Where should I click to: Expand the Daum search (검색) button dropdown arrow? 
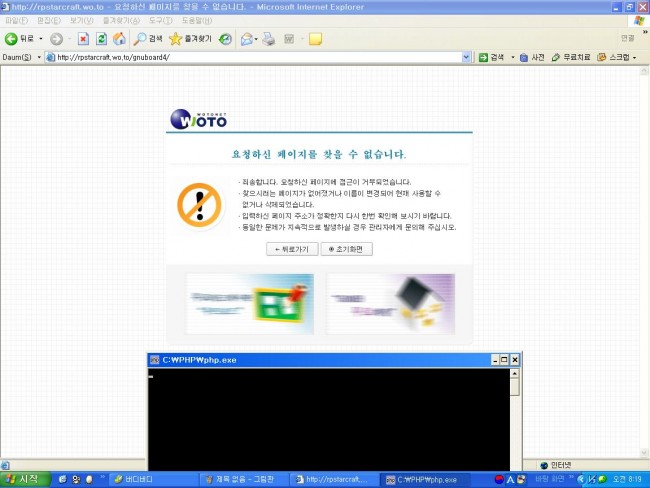point(513,57)
